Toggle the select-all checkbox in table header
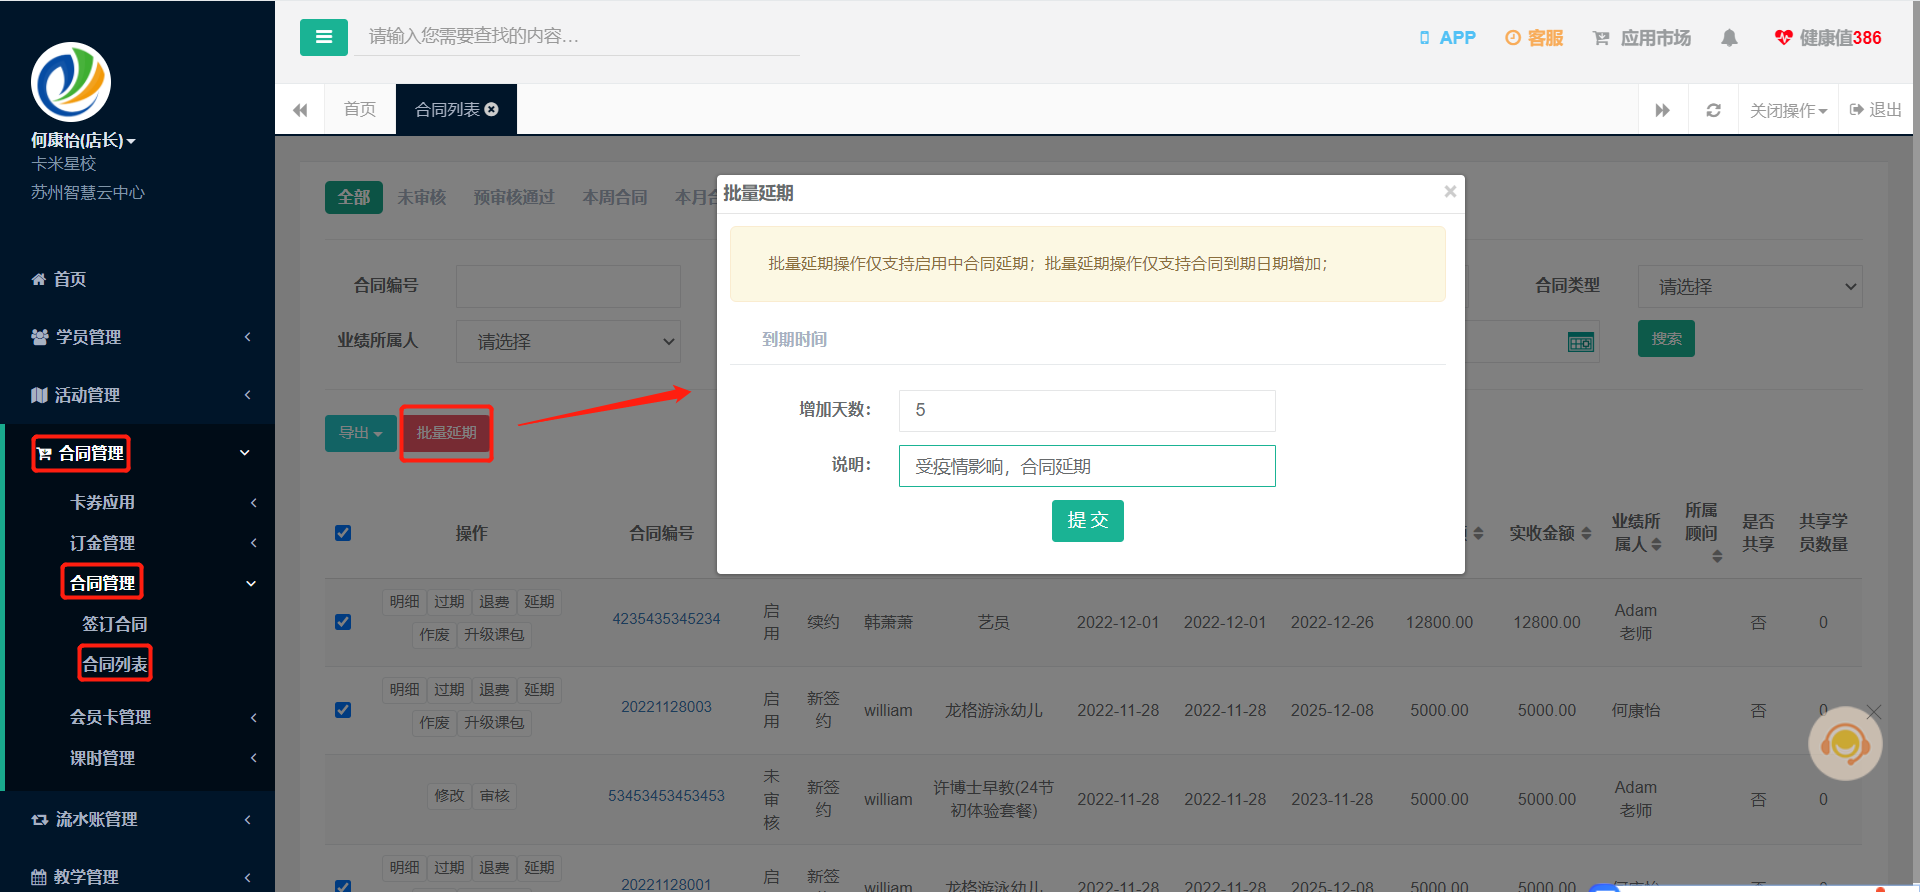1920x892 pixels. pyautogui.click(x=343, y=533)
